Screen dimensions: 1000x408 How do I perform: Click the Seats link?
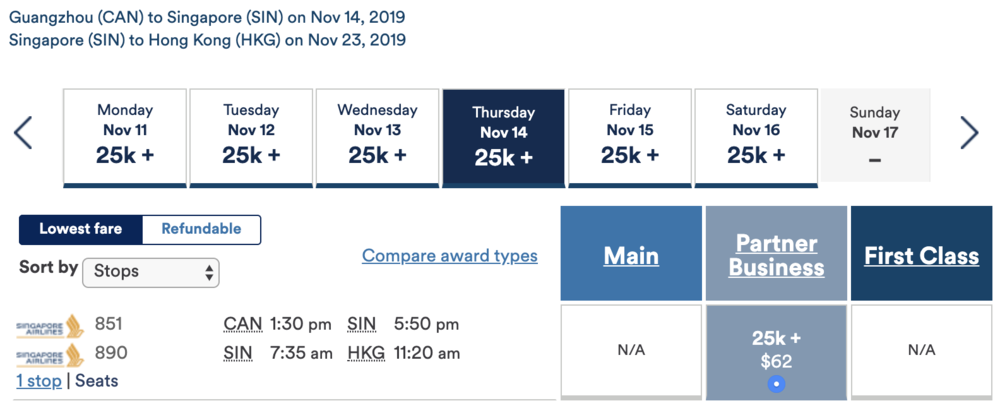tap(97, 381)
